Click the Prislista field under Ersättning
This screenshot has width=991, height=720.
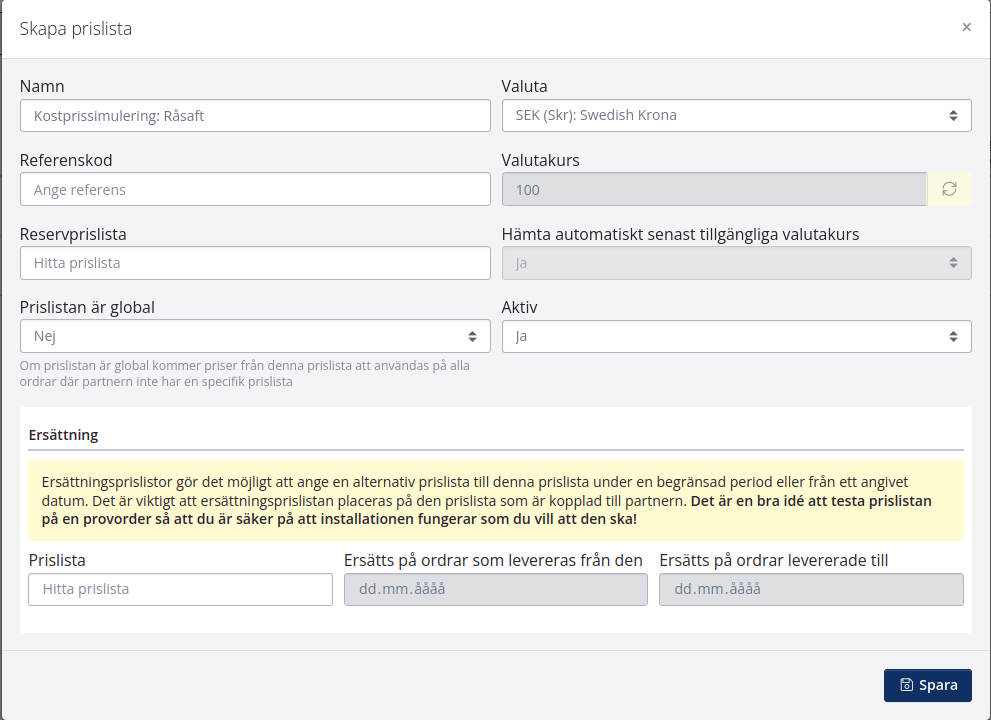click(181, 589)
